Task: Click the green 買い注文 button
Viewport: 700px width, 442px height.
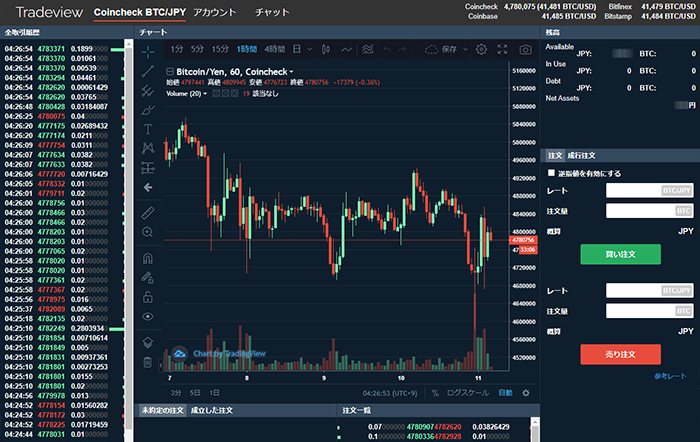Action: (x=621, y=254)
